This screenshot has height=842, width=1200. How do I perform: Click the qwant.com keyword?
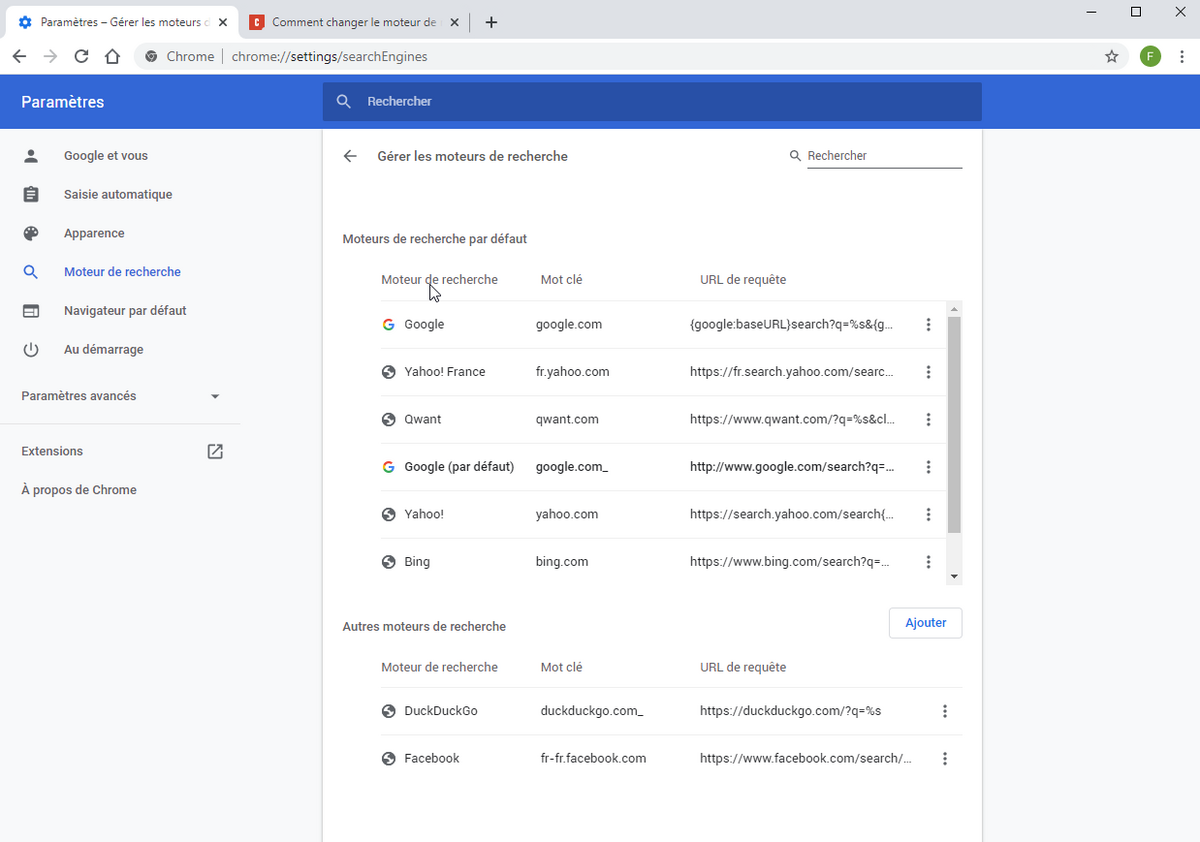point(567,420)
